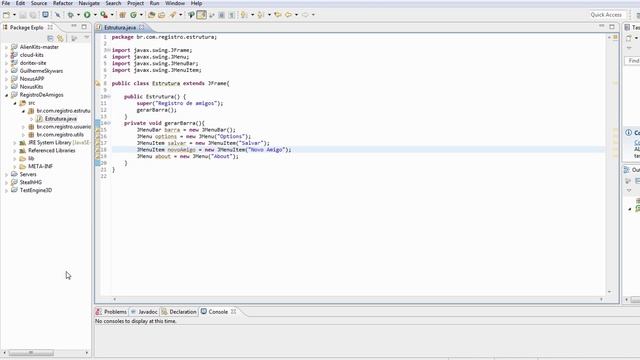Click the Back navigation arrow icon
Screen dimensions: 640x360
point(288,15)
